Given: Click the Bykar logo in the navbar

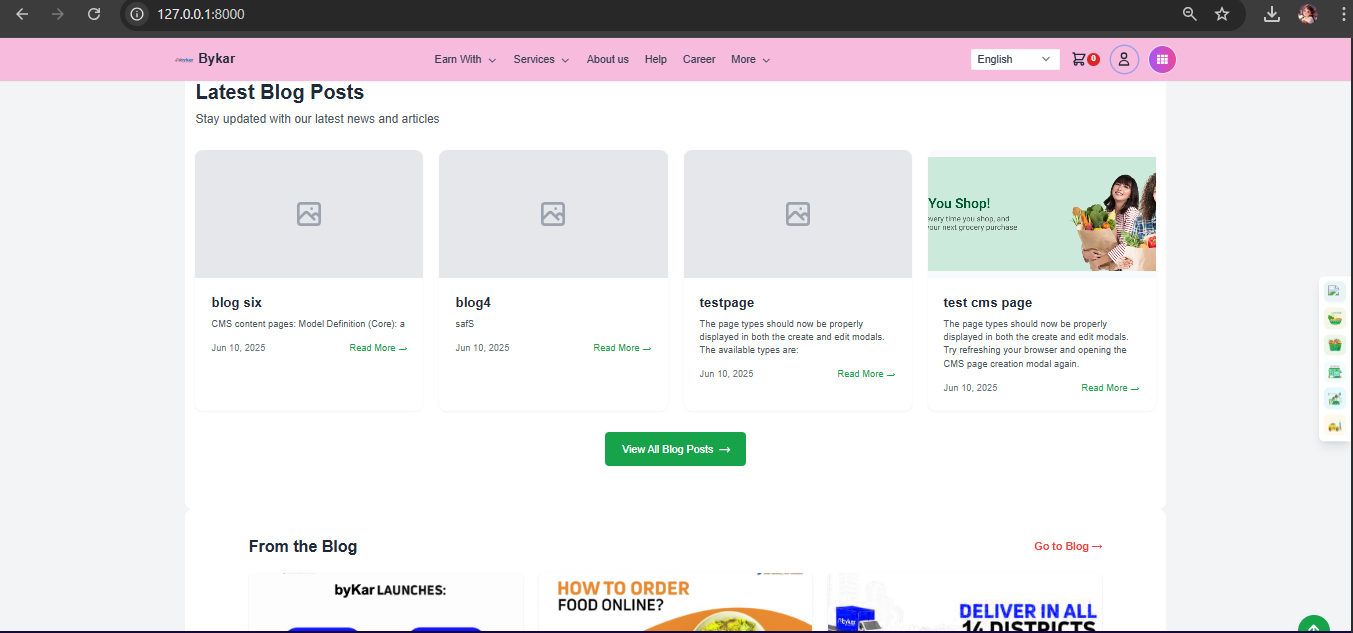Looking at the screenshot, I should (x=206, y=59).
